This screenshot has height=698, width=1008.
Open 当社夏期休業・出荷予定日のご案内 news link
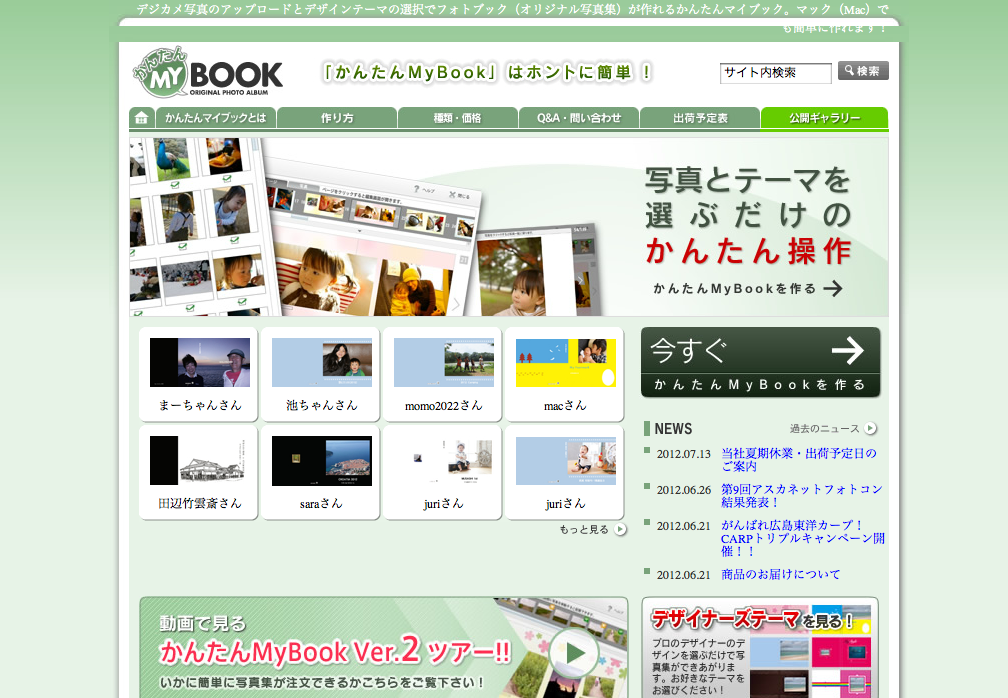pyautogui.click(x=799, y=459)
